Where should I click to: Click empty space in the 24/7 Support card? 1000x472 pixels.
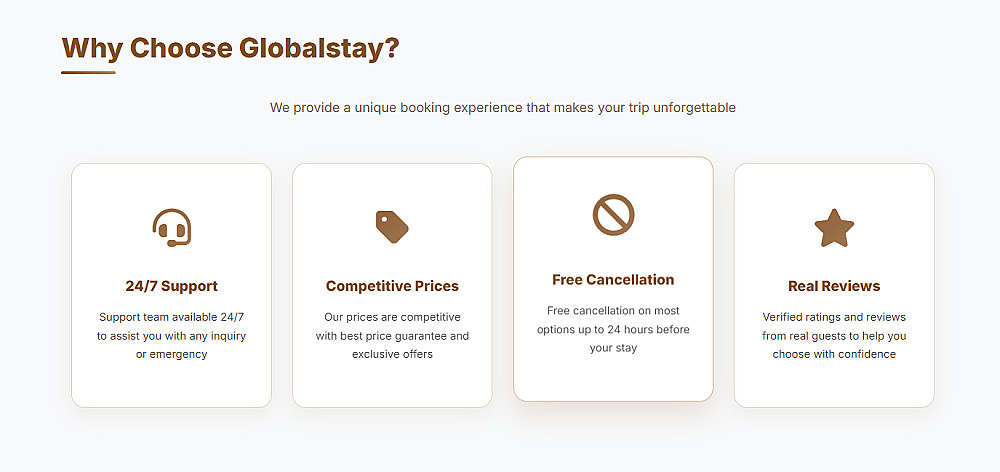(171, 385)
